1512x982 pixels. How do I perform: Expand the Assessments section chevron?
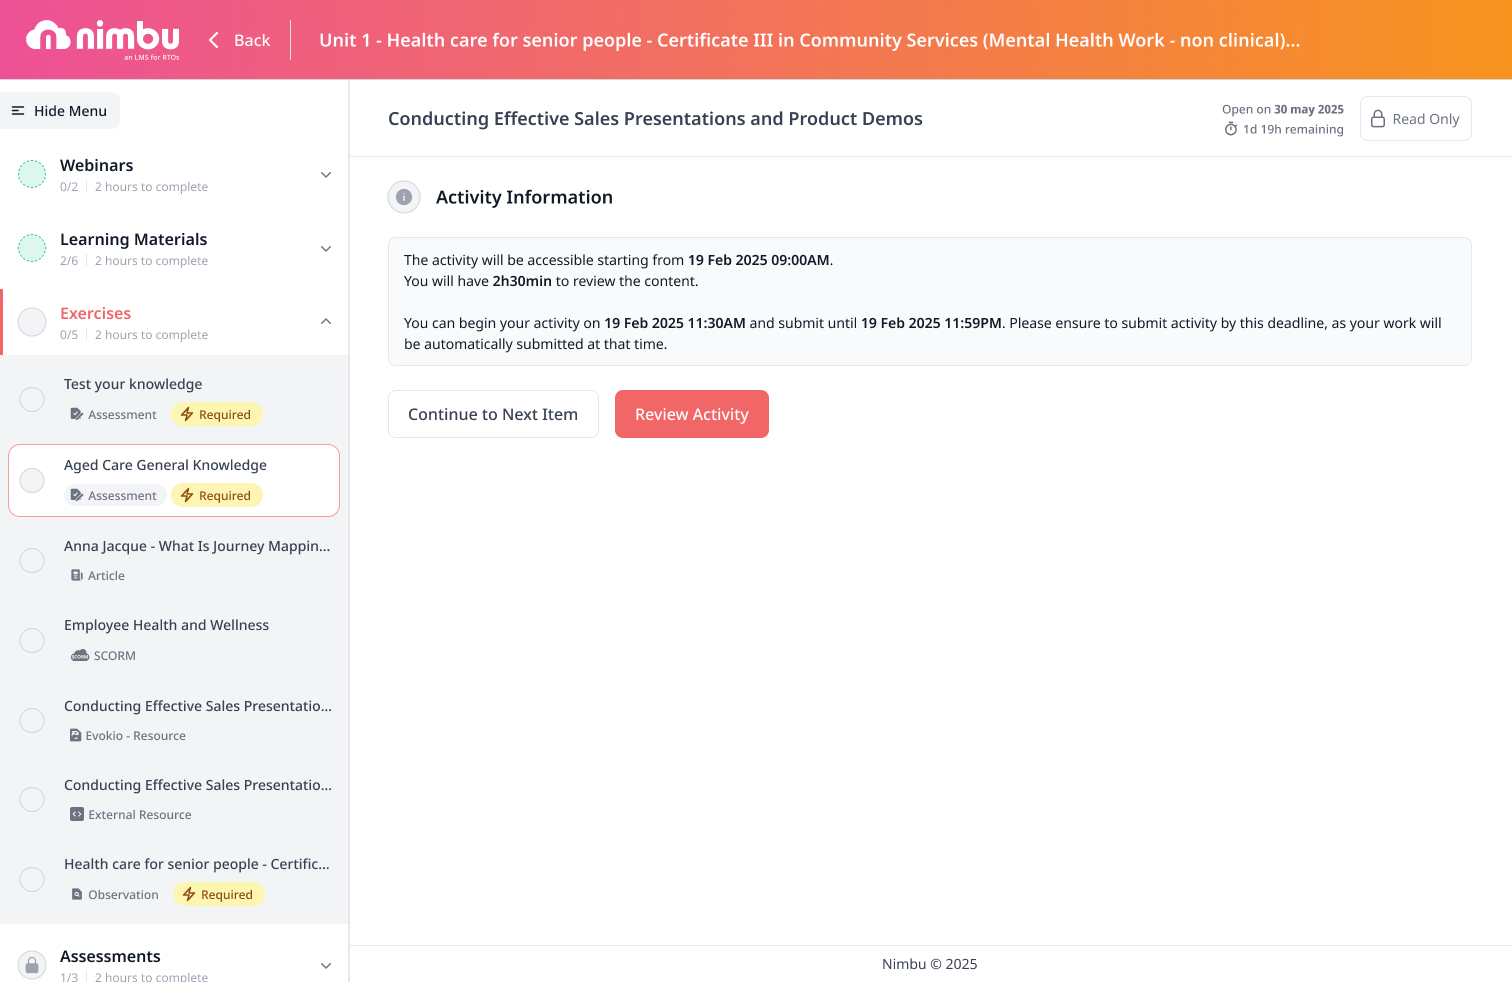tap(326, 966)
